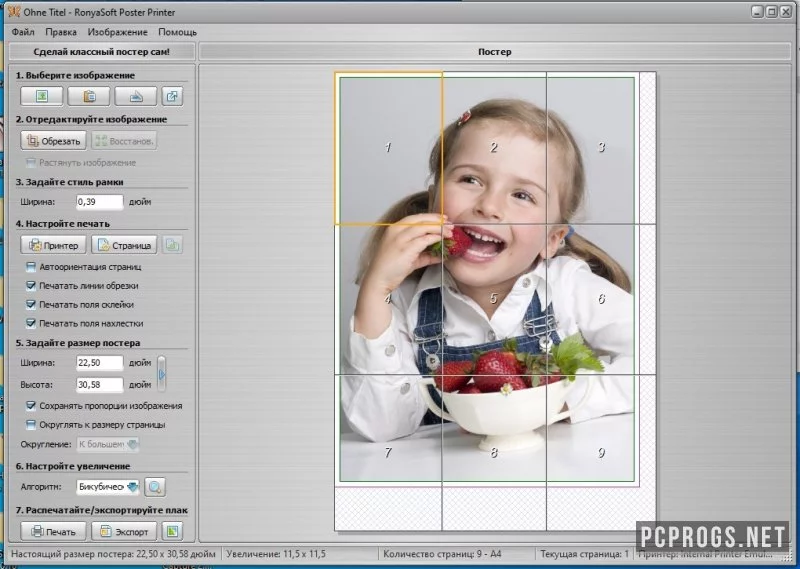Click heading 1. Выберите изображение

point(75,75)
